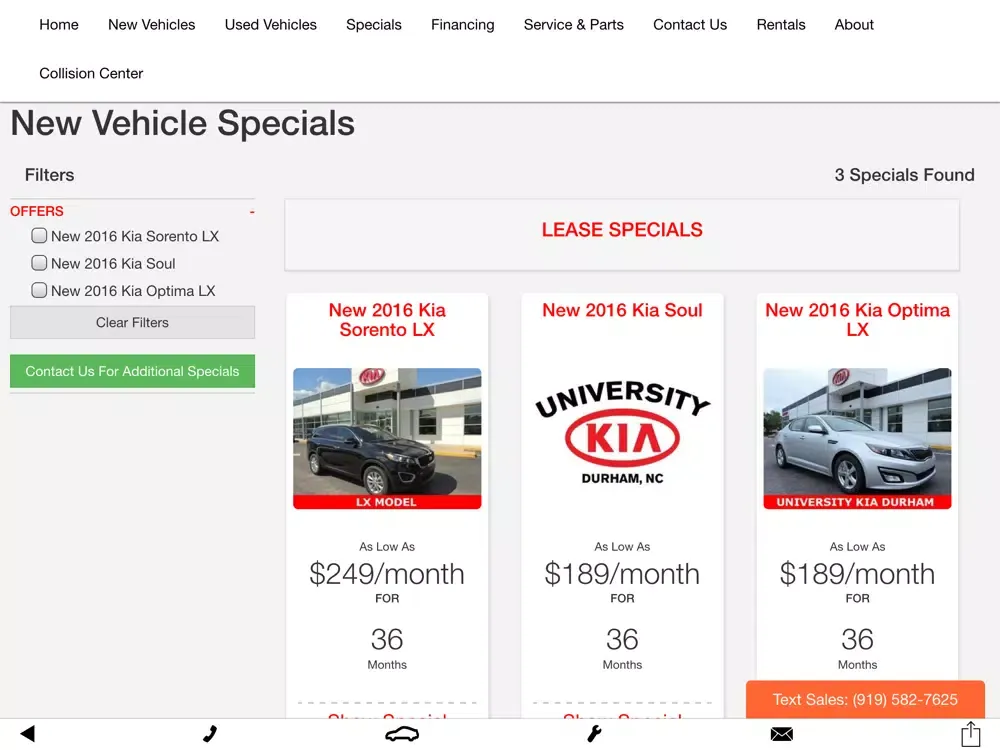1000x750 pixels.
Task: Tap the back arrow icon in bottom bar
Action: [x=27, y=733]
